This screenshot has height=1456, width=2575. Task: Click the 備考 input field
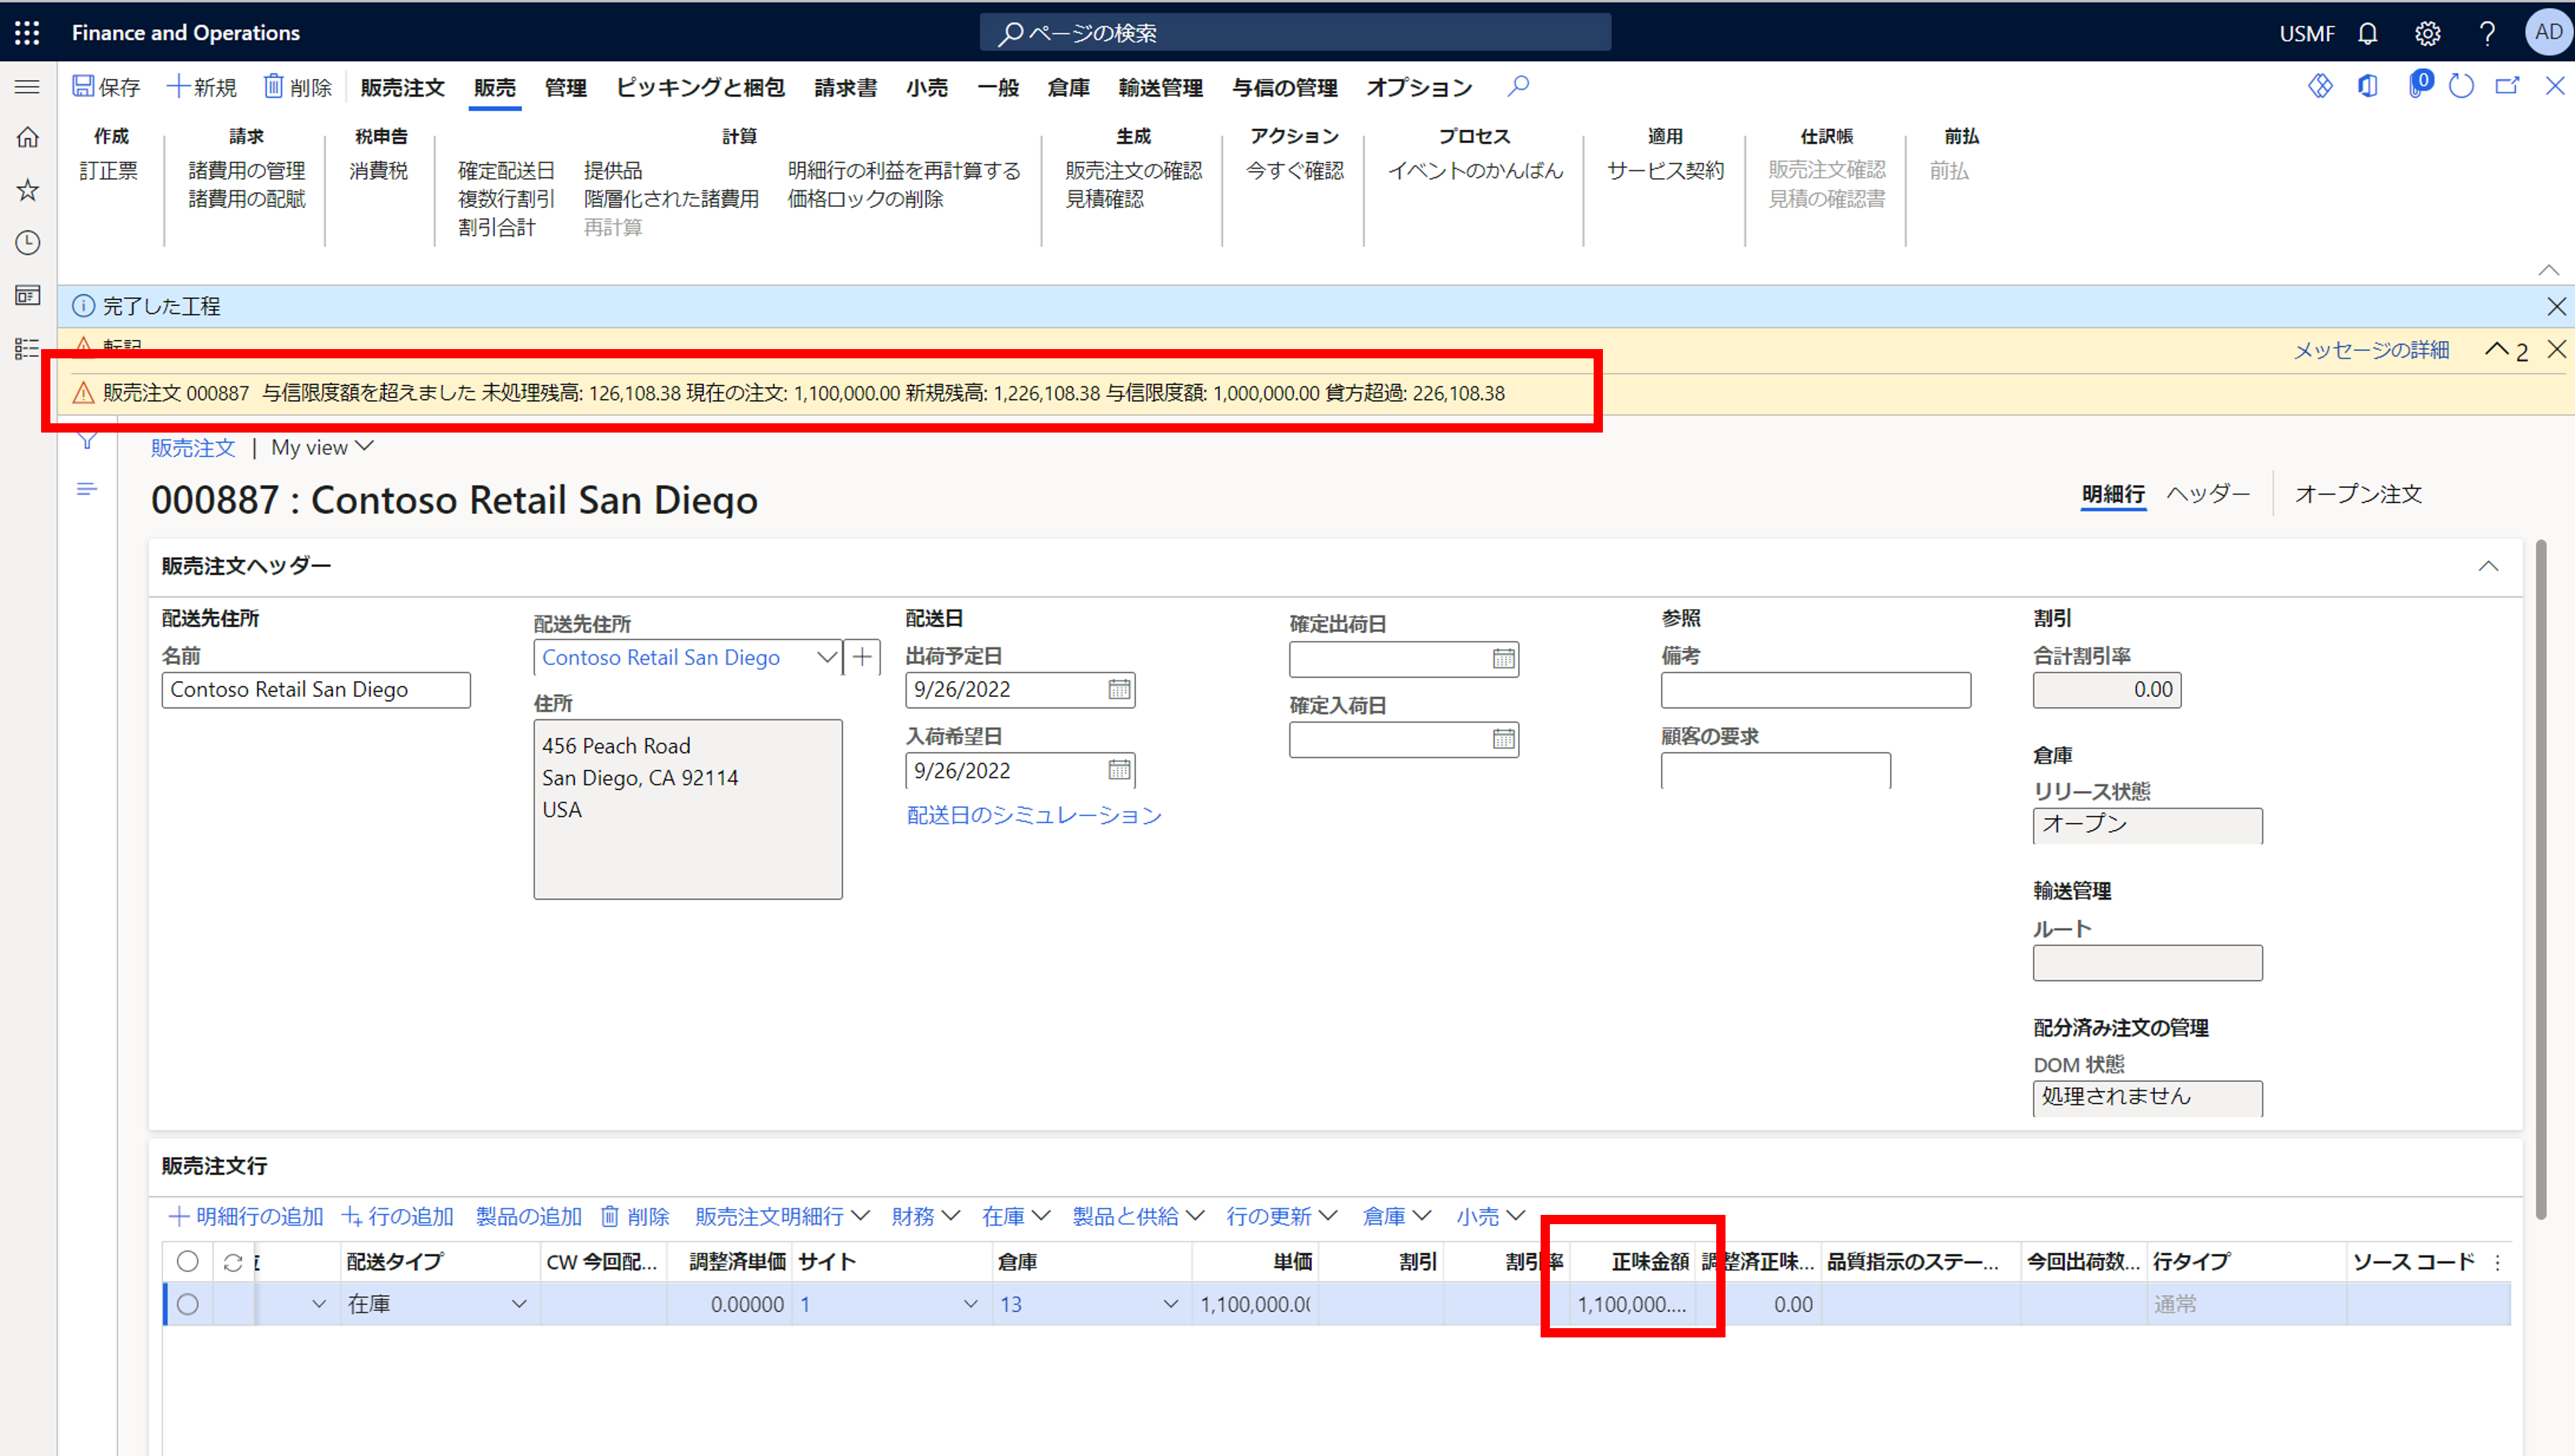click(x=1815, y=690)
